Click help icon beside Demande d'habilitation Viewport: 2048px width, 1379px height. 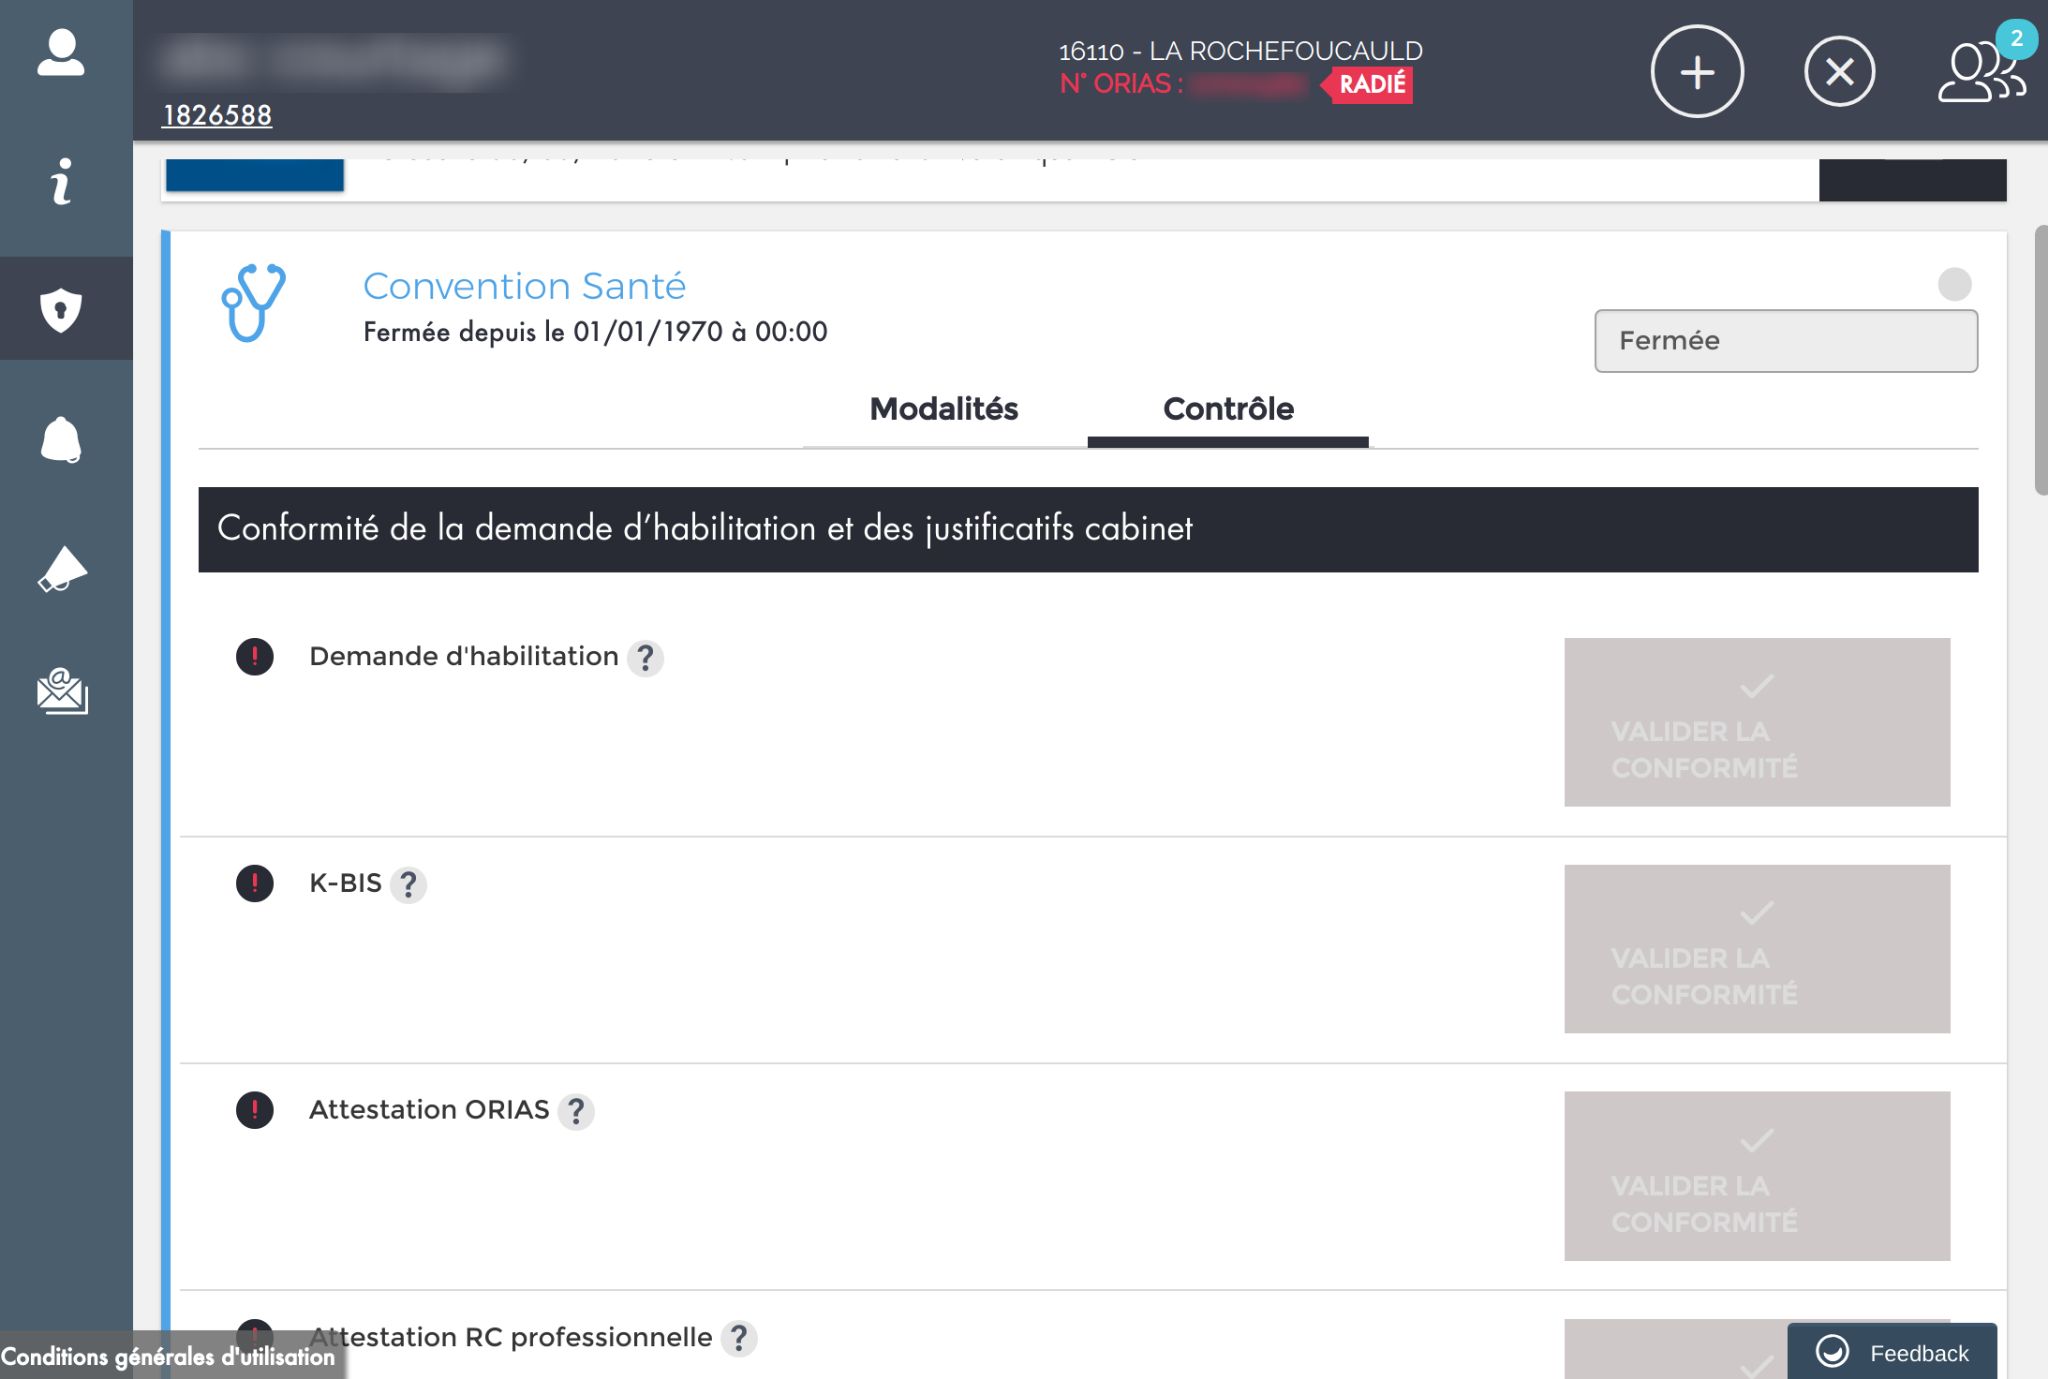click(x=646, y=658)
